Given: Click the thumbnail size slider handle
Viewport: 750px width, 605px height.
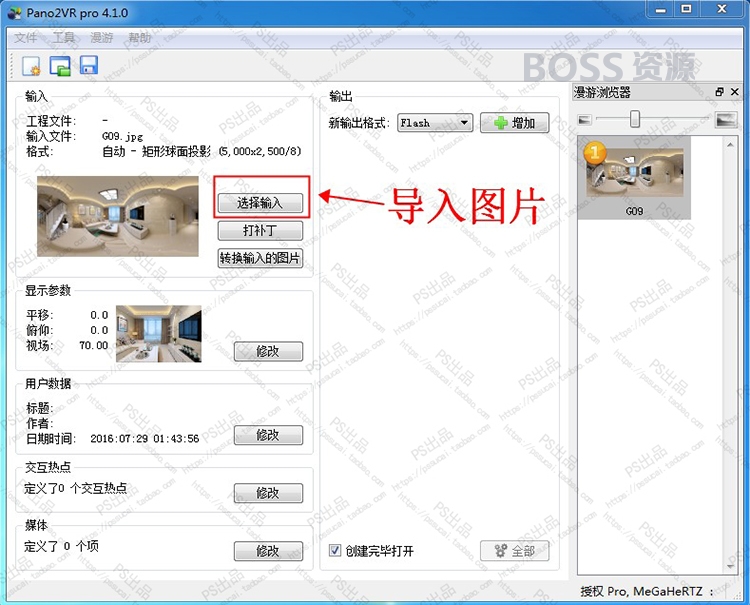Looking at the screenshot, I should [x=635, y=119].
